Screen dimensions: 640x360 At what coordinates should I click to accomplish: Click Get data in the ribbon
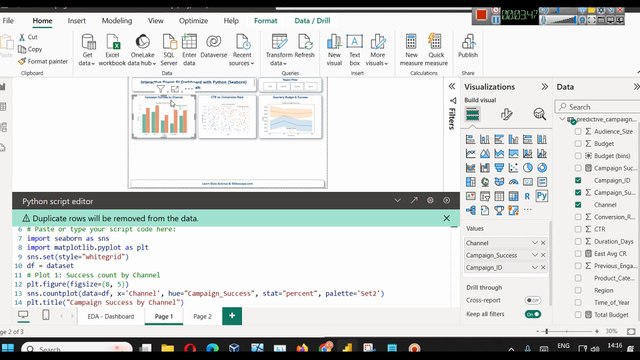click(x=87, y=50)
